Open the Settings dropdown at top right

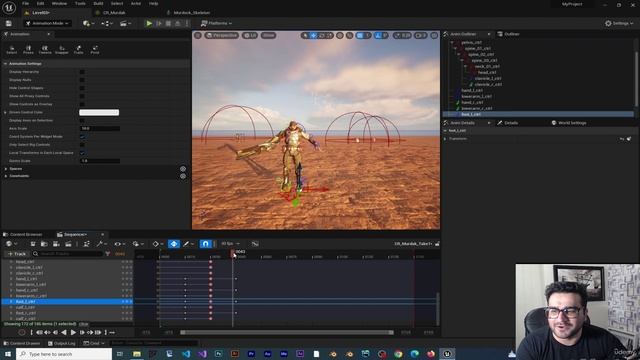tap(619, 23)
